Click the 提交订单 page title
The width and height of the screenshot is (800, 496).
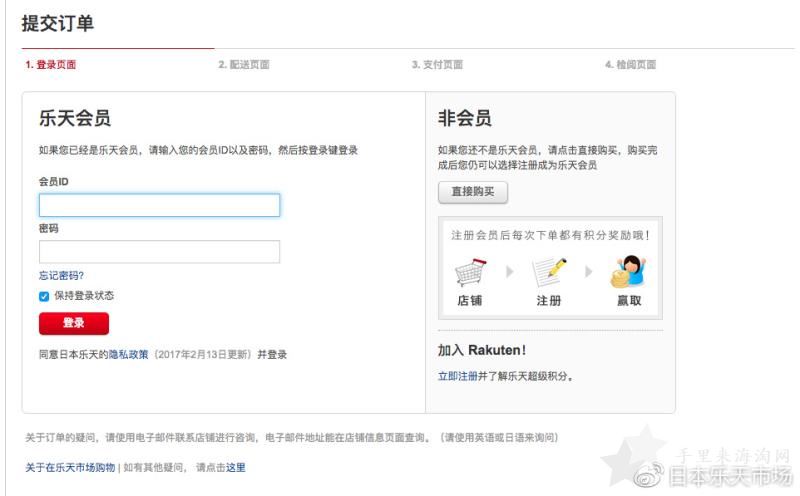(x=58, y=23)
